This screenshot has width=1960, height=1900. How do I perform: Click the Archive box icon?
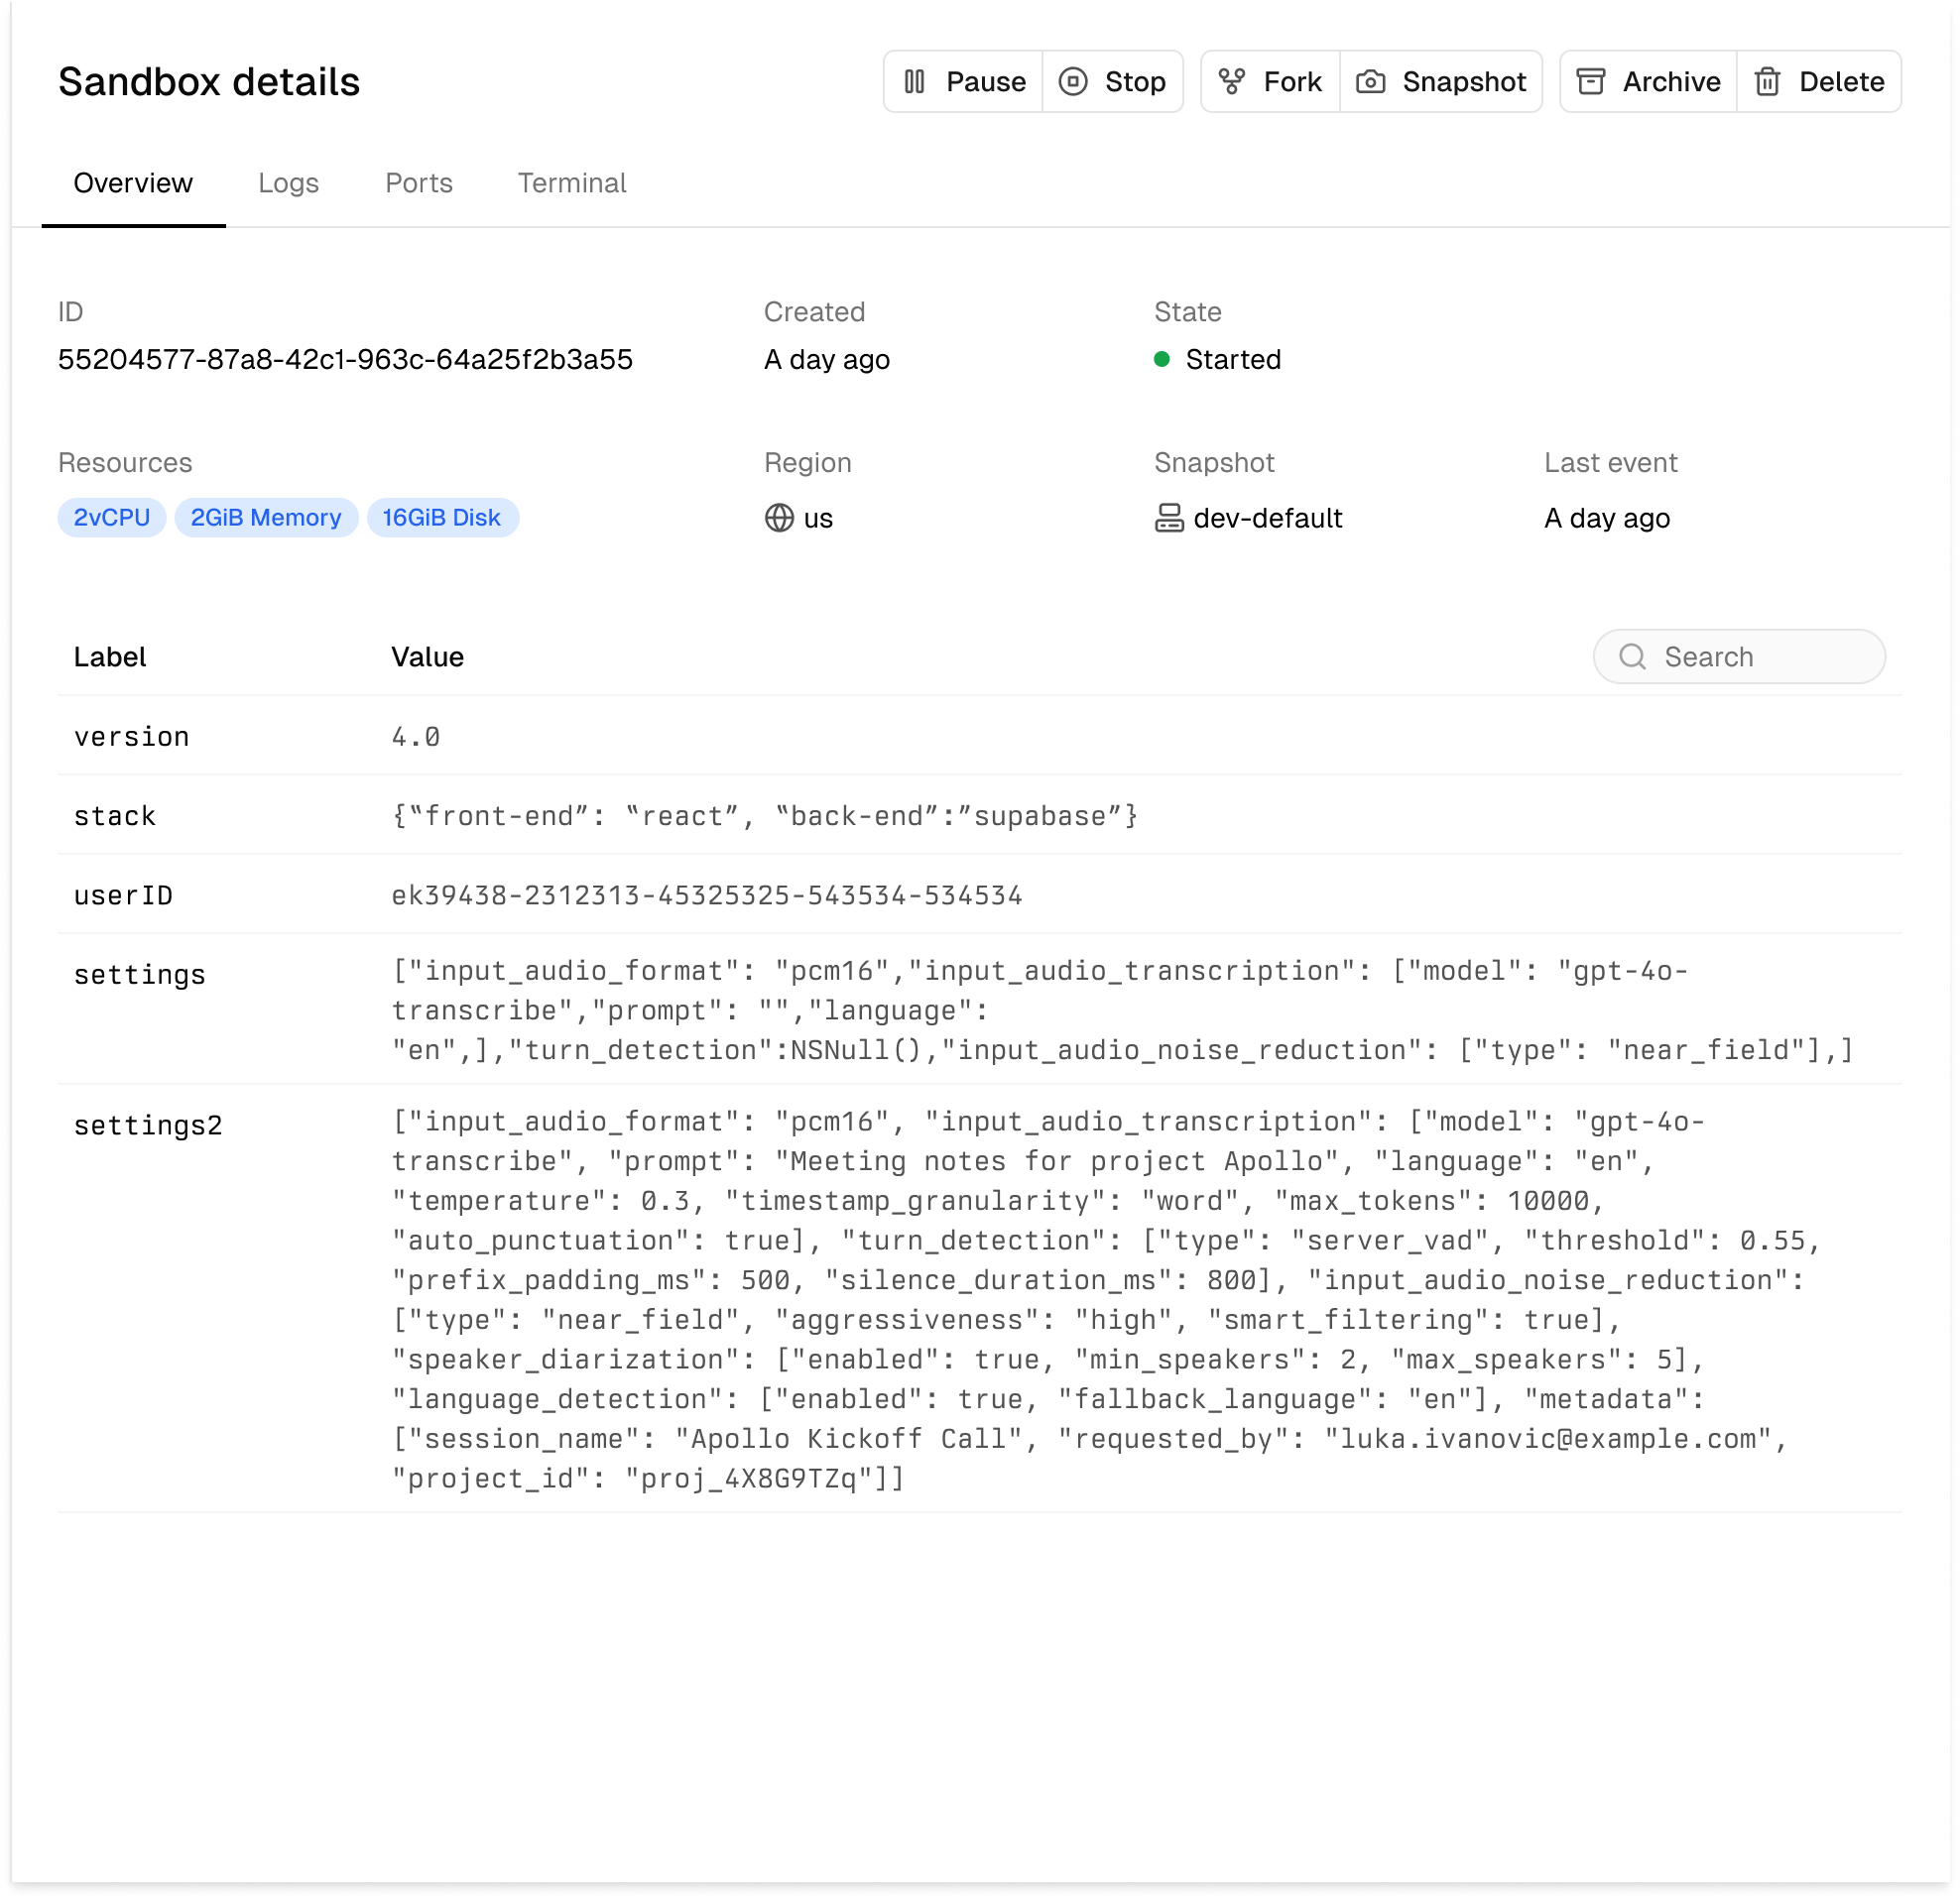pyautogui.click(x=1590, y=82)
